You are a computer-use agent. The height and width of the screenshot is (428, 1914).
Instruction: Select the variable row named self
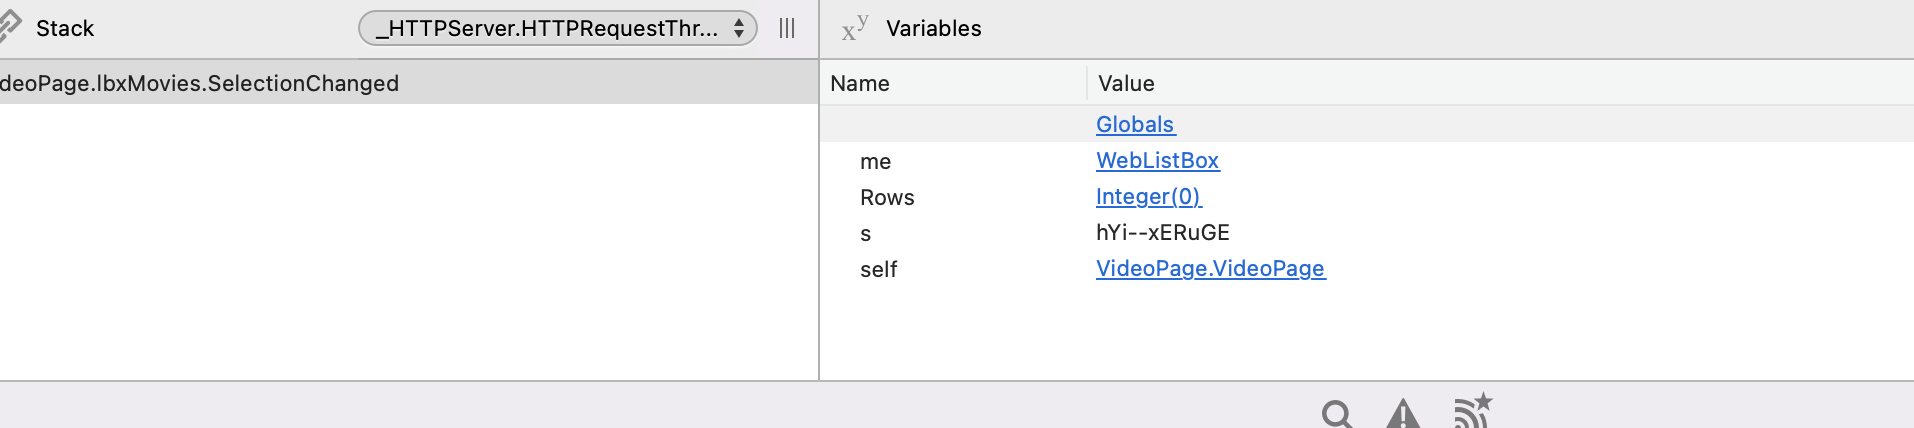click(1367, 269)
